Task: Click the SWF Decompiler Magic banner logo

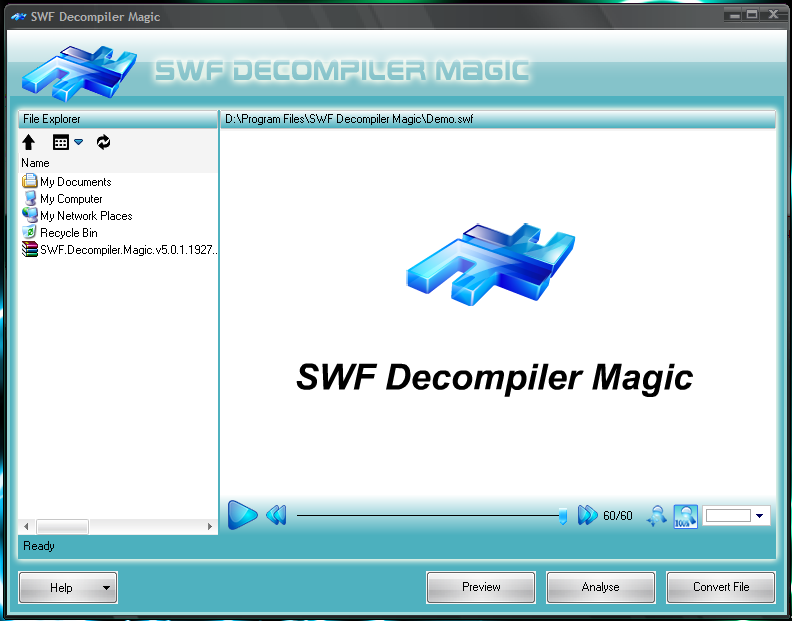Action: (x=79, y=72)
